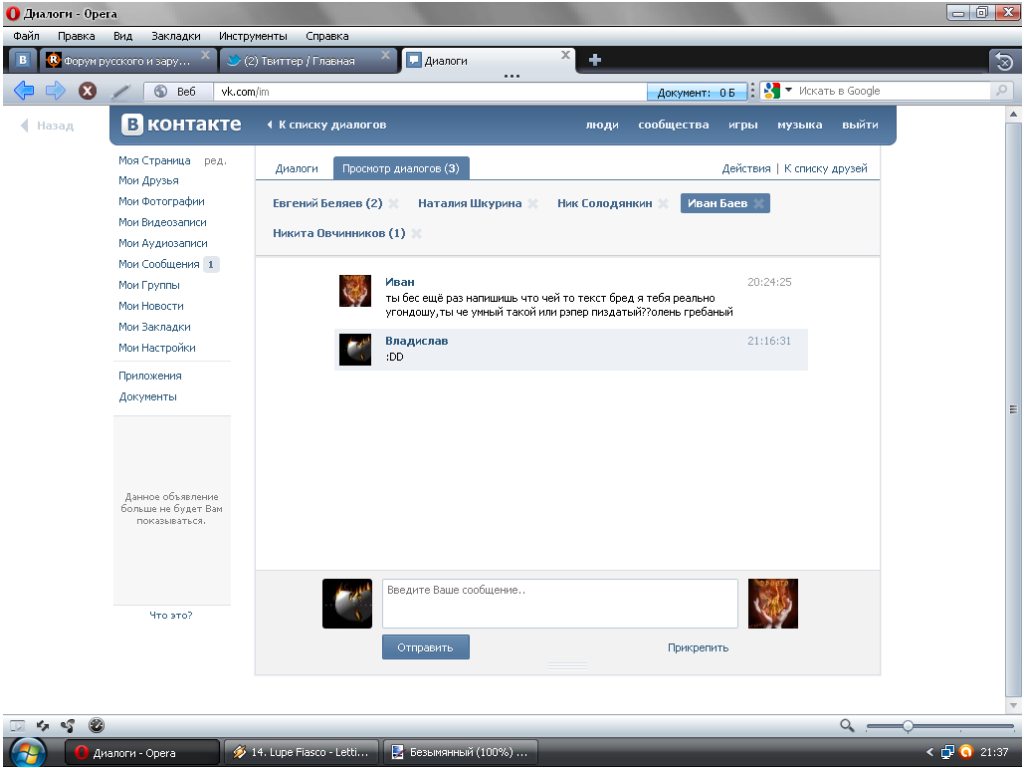Close the Ник Солодянкин dialog tab
The height and width of the screenshot is (768, 1024).
[663, 204]
